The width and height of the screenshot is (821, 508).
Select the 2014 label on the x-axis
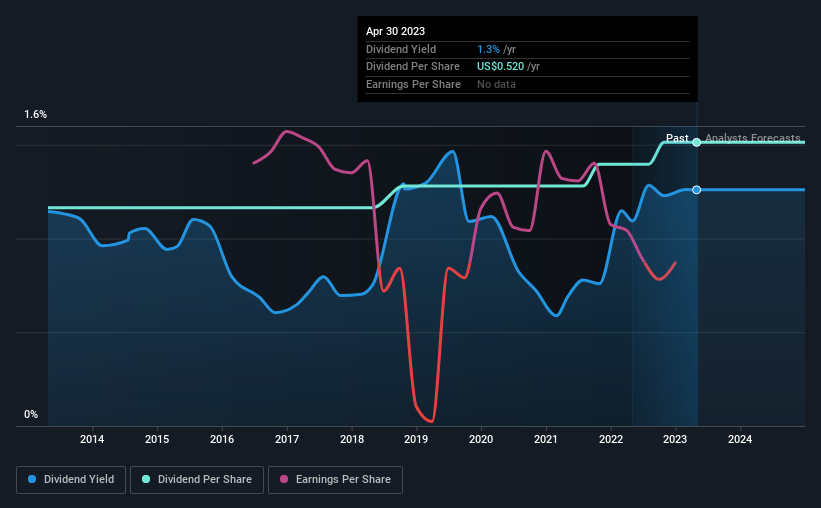tap(92, 439)
